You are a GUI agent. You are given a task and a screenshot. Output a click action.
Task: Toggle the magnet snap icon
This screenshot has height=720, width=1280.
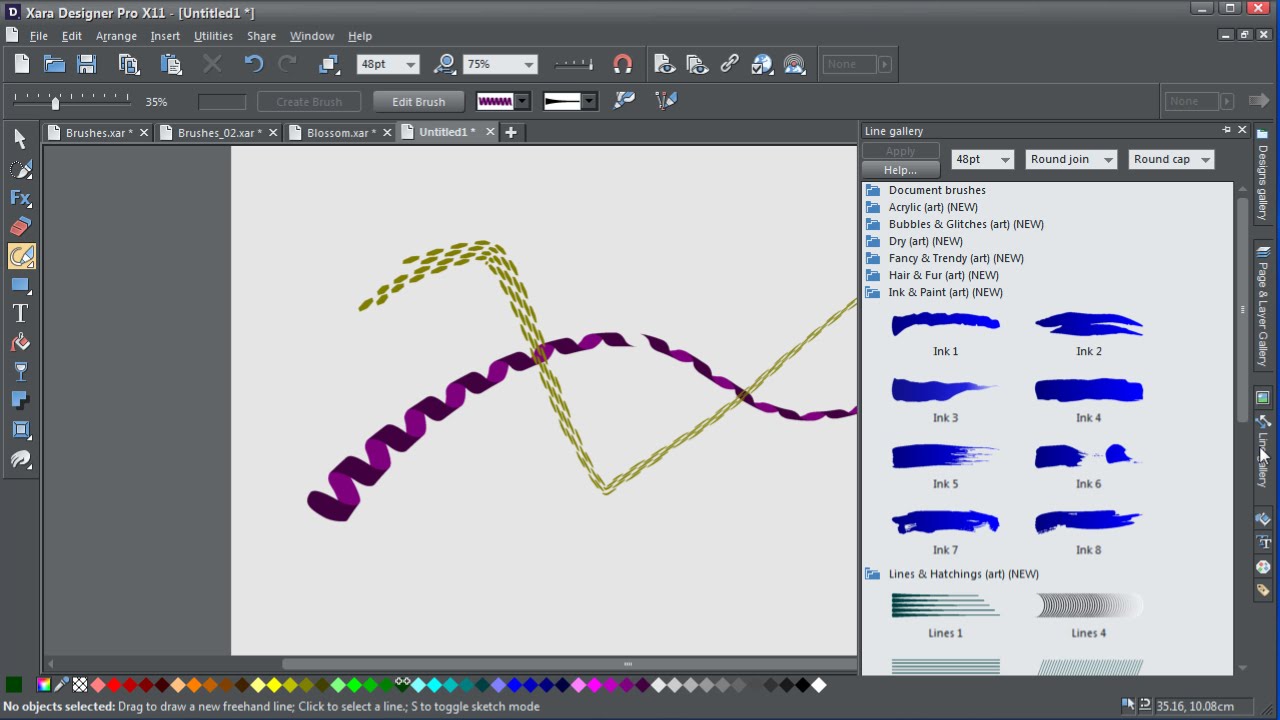pyautogui.click(x=622, y=64)
